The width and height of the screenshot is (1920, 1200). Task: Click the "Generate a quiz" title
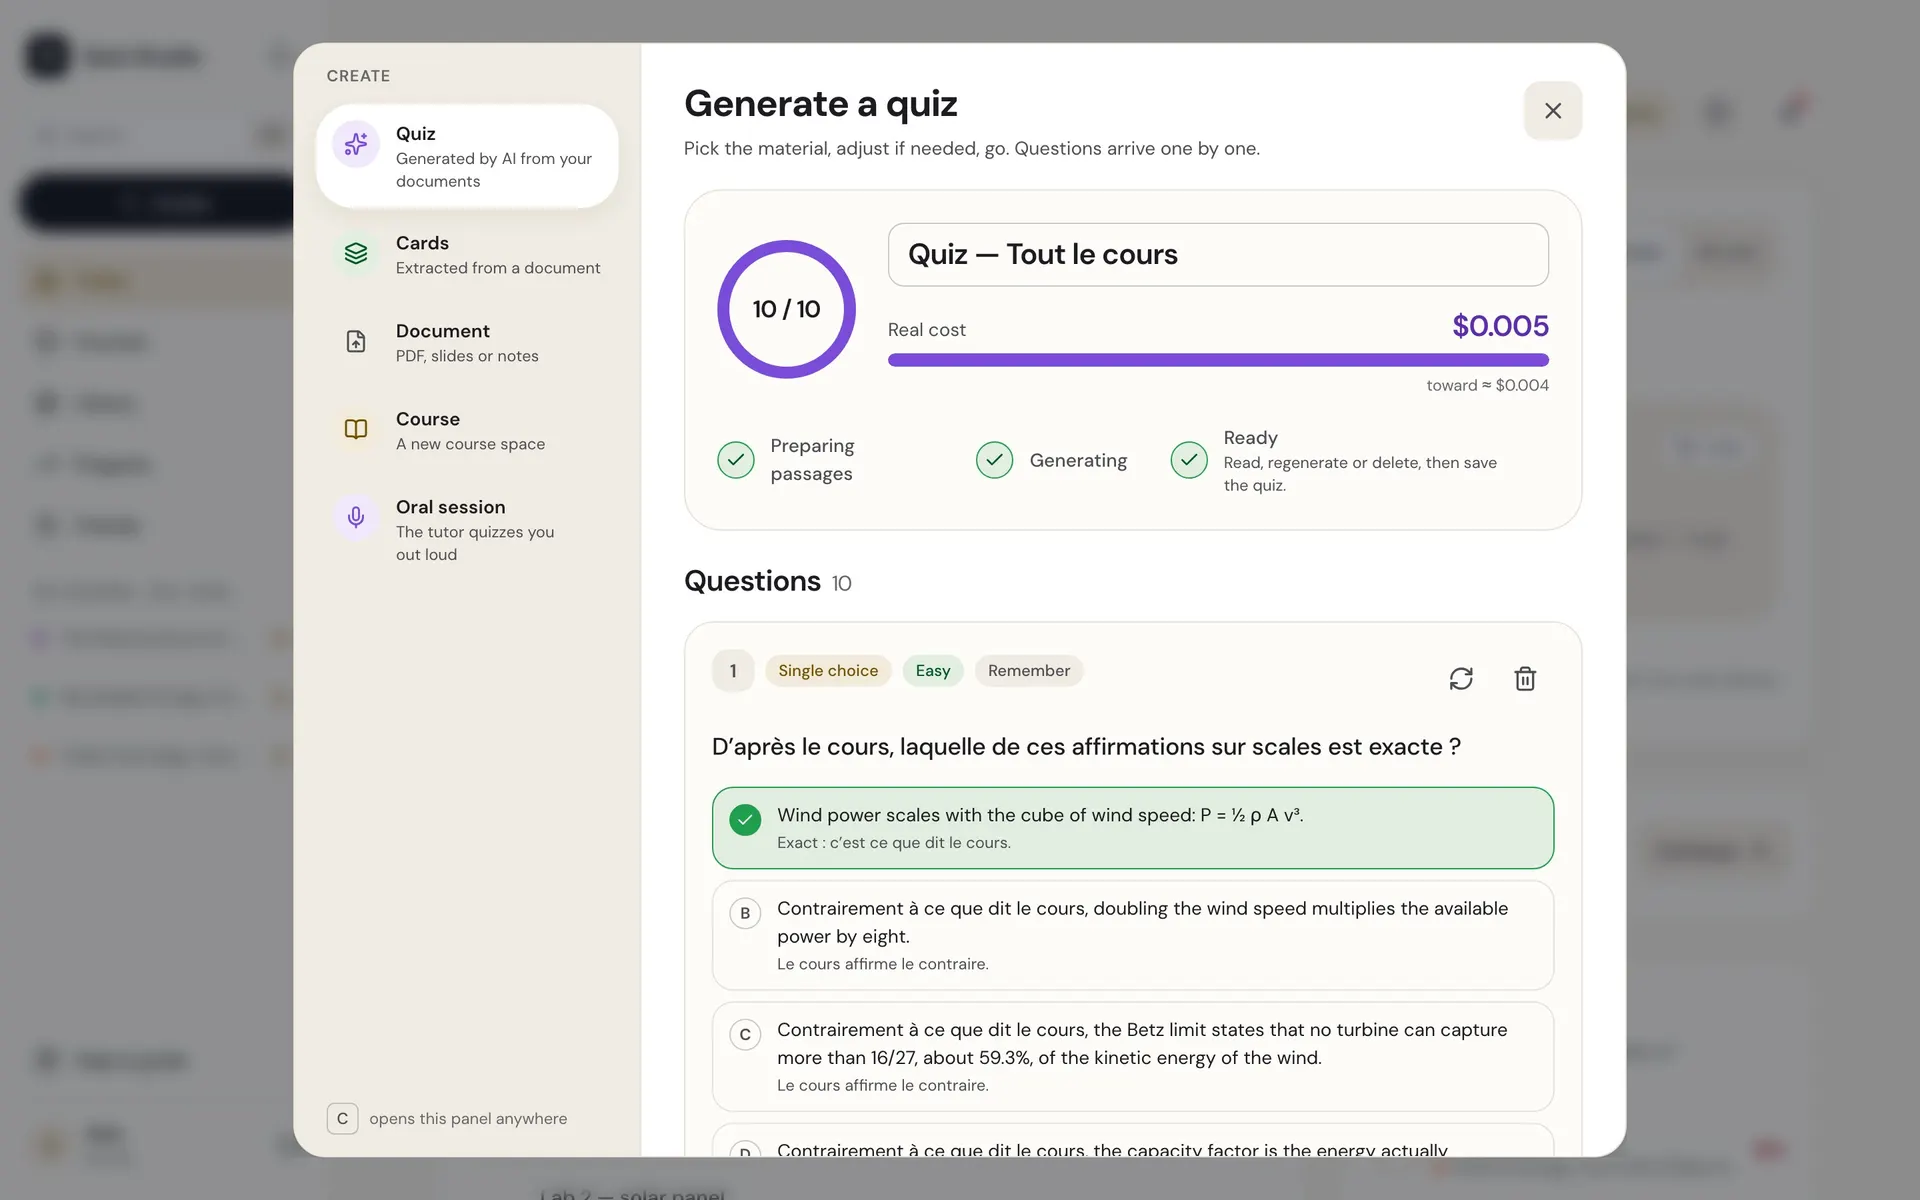pyautogui.click(x=821, y=104)
